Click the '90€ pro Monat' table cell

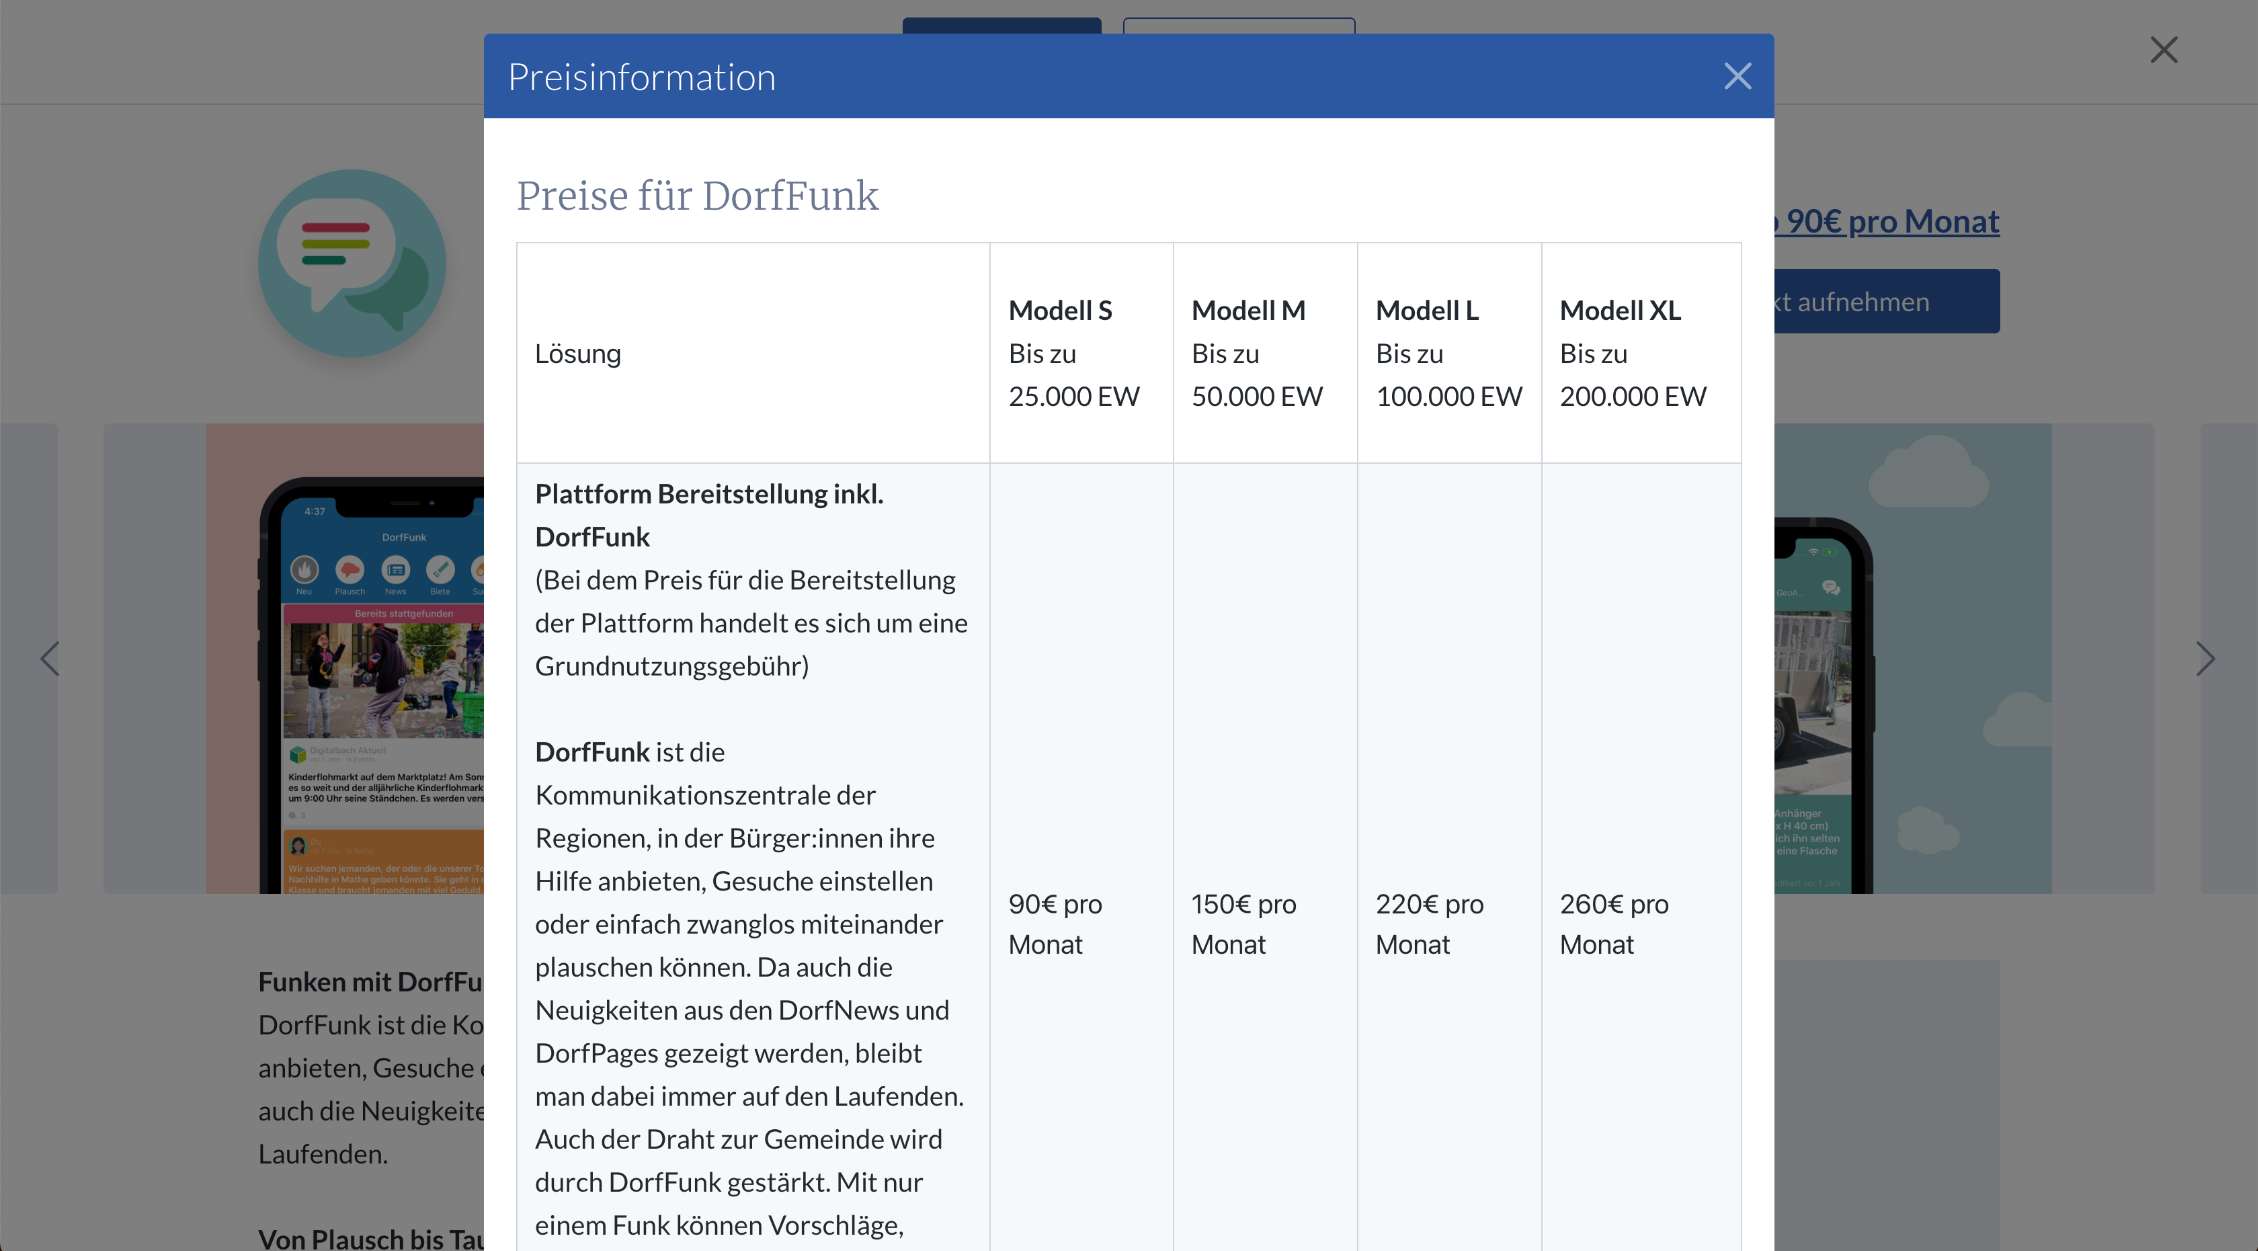1081,924
